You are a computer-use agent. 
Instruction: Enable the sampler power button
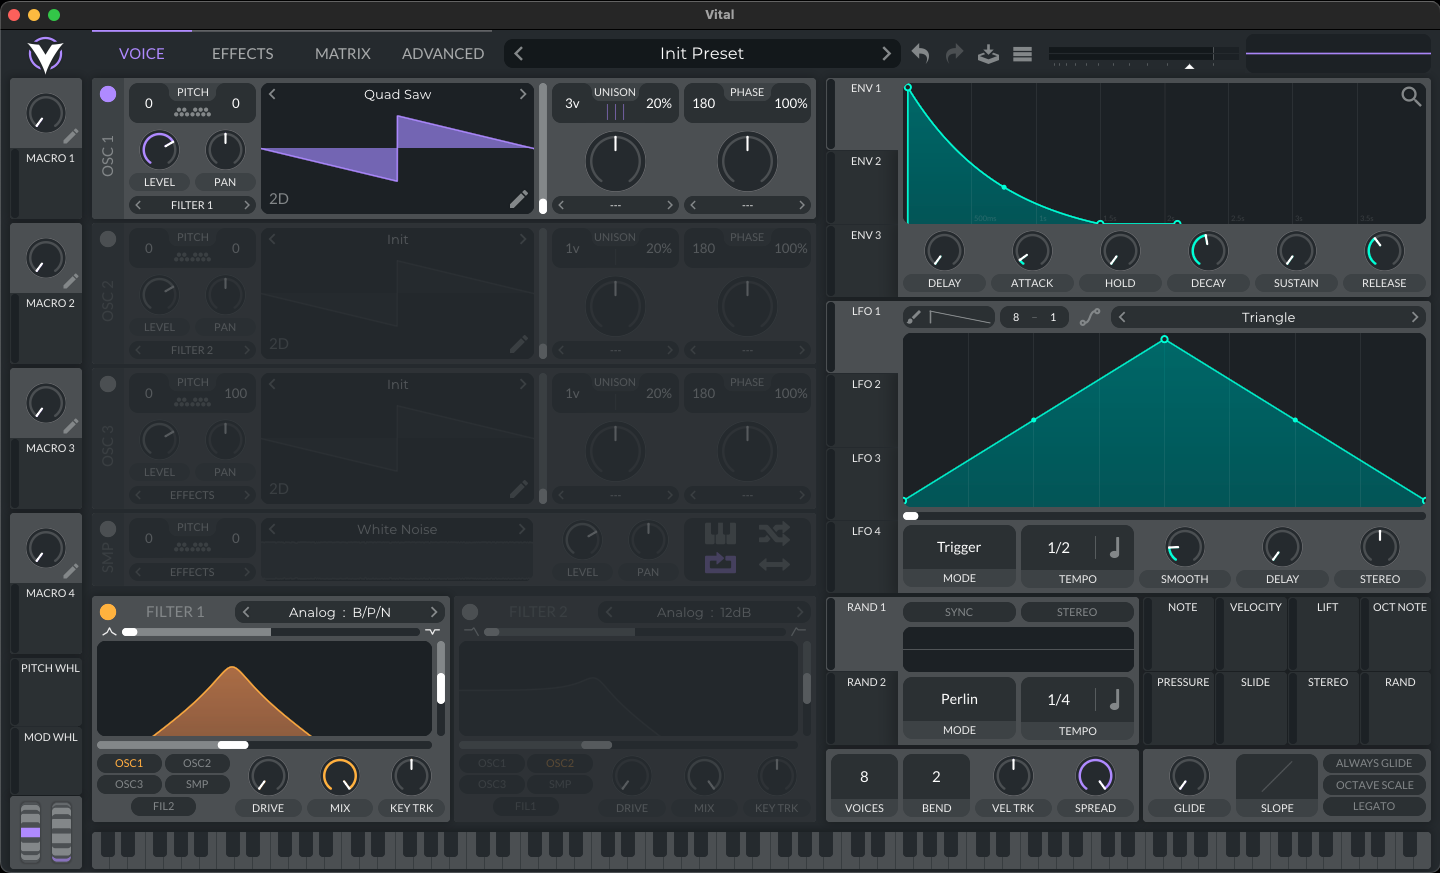click(108, 529)
